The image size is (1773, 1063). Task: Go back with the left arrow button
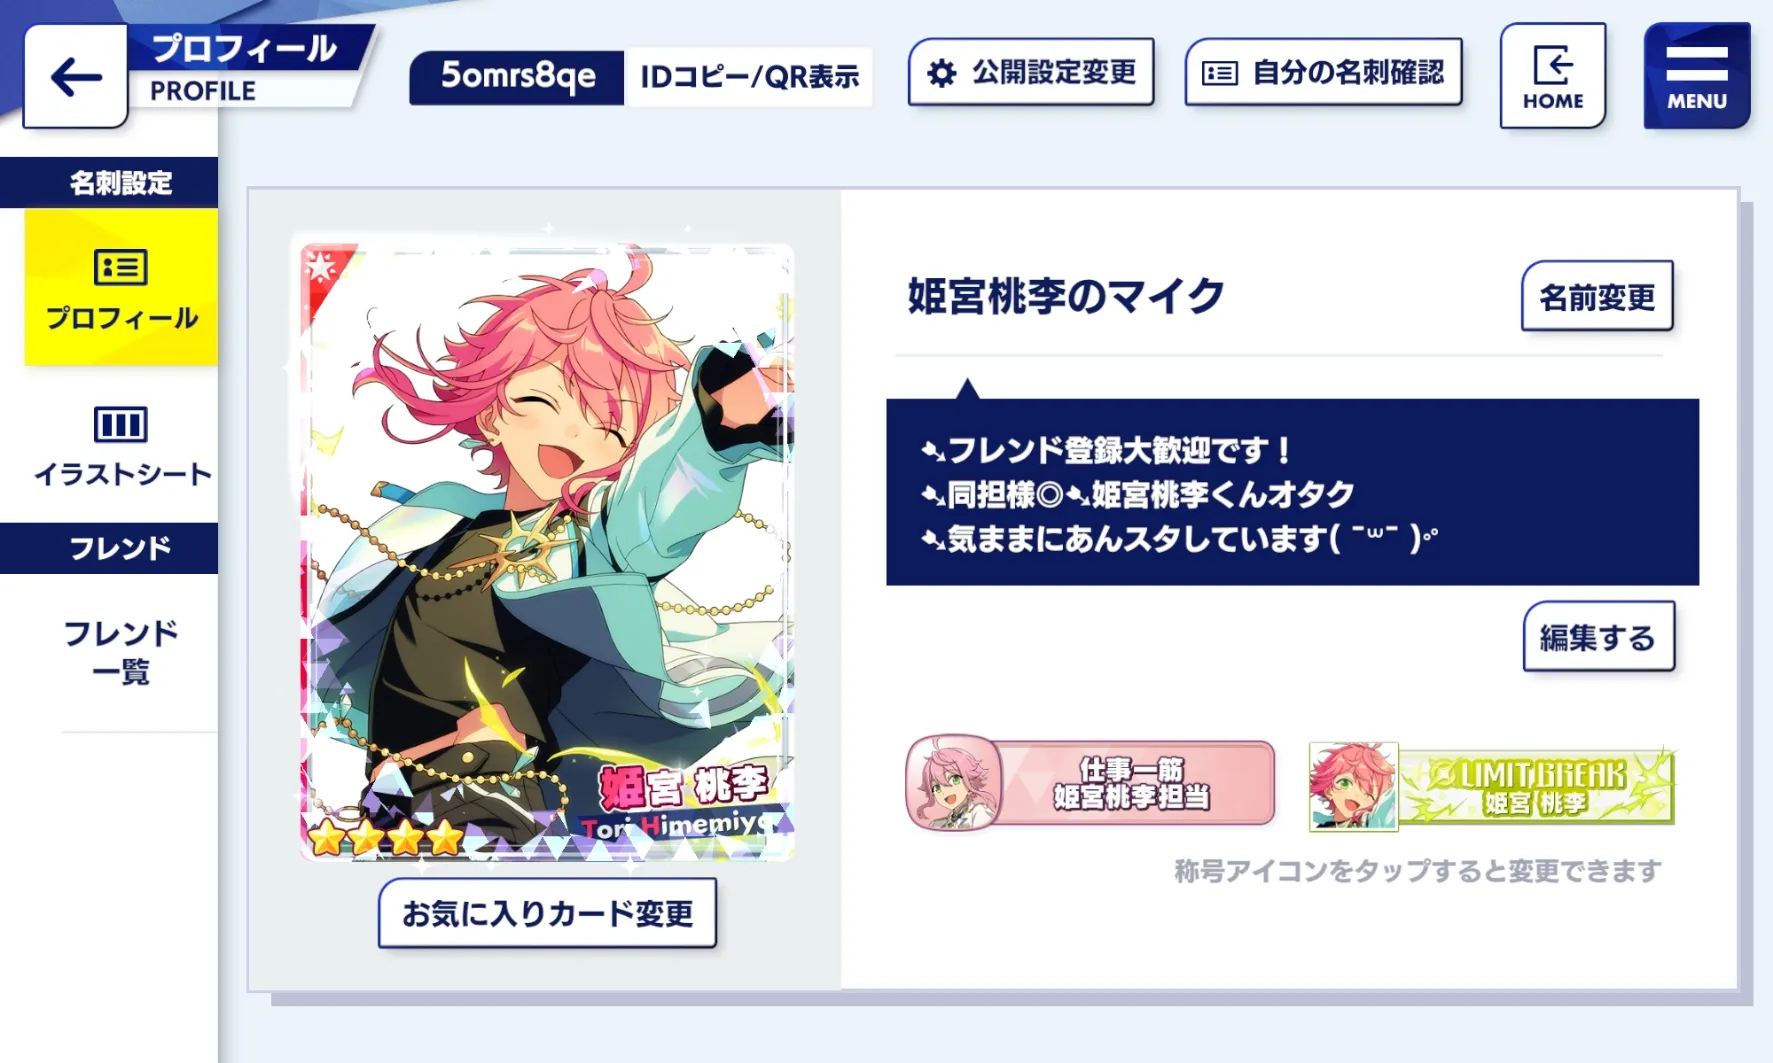pyautogui.click(x=76, y=77)
